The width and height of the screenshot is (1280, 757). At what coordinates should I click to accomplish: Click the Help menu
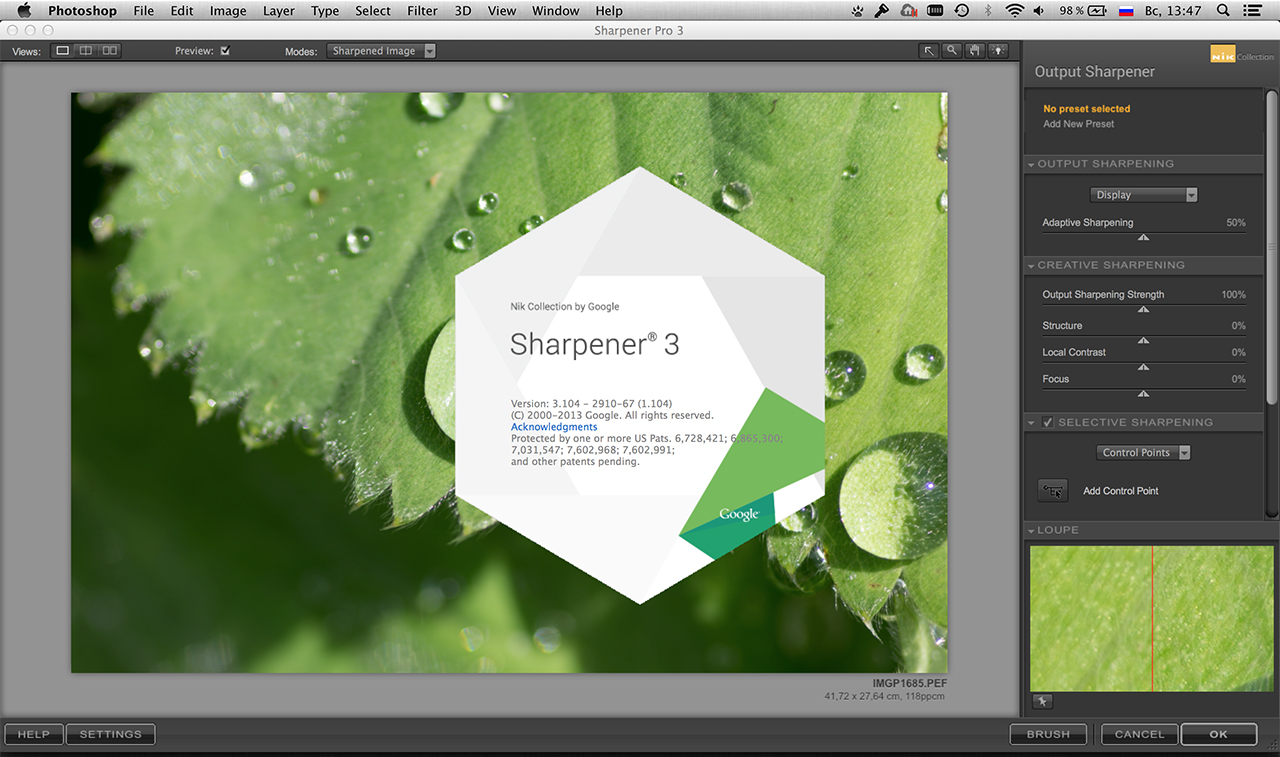point(609,11)
